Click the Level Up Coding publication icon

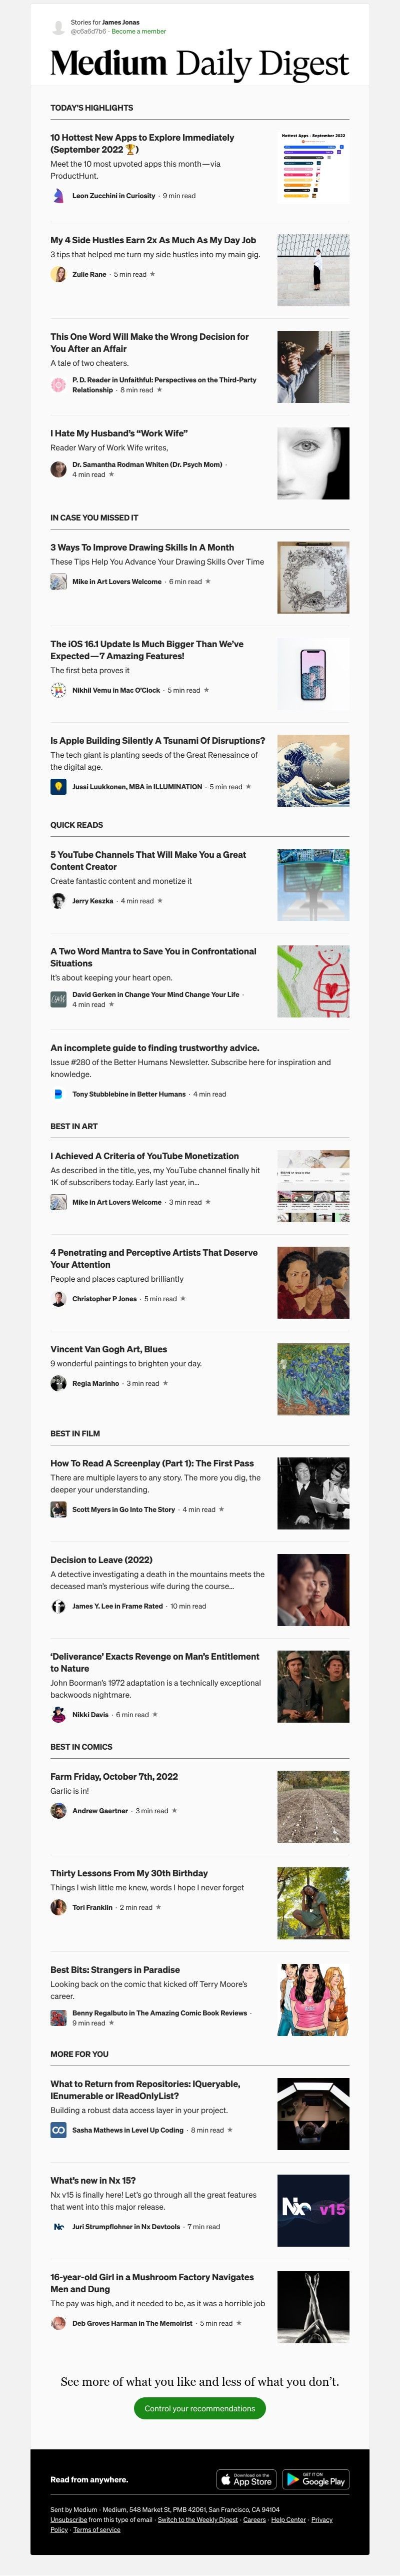[x=58, y=2130]
